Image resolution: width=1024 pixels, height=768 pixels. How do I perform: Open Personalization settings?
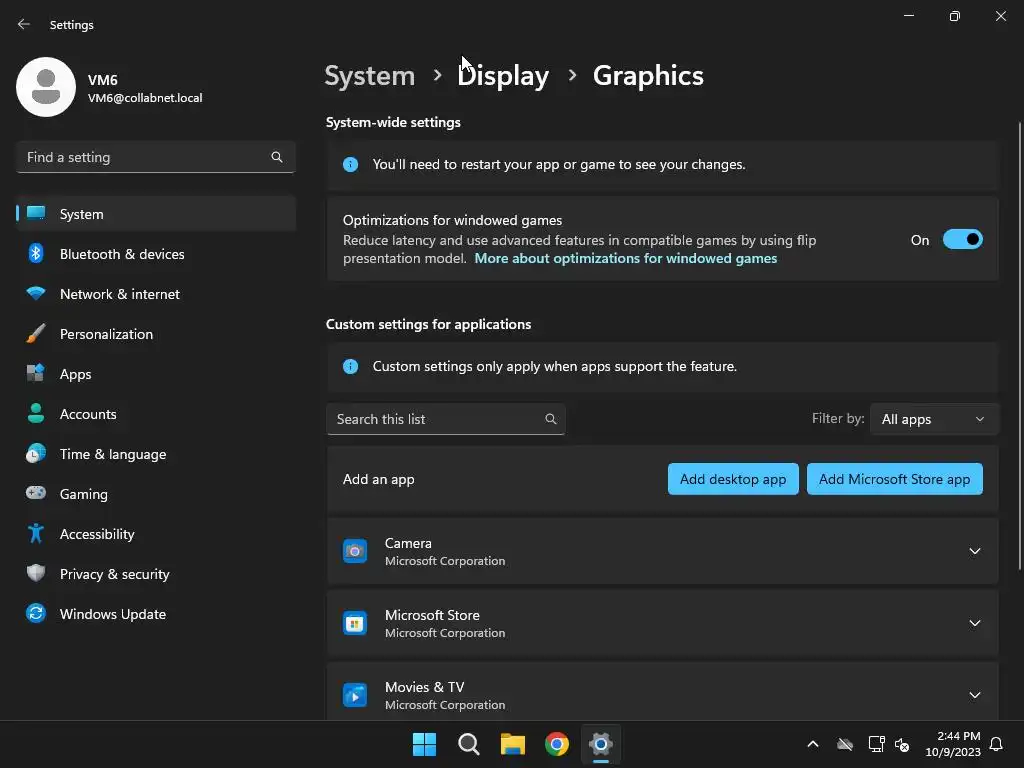tap(156, 334)
